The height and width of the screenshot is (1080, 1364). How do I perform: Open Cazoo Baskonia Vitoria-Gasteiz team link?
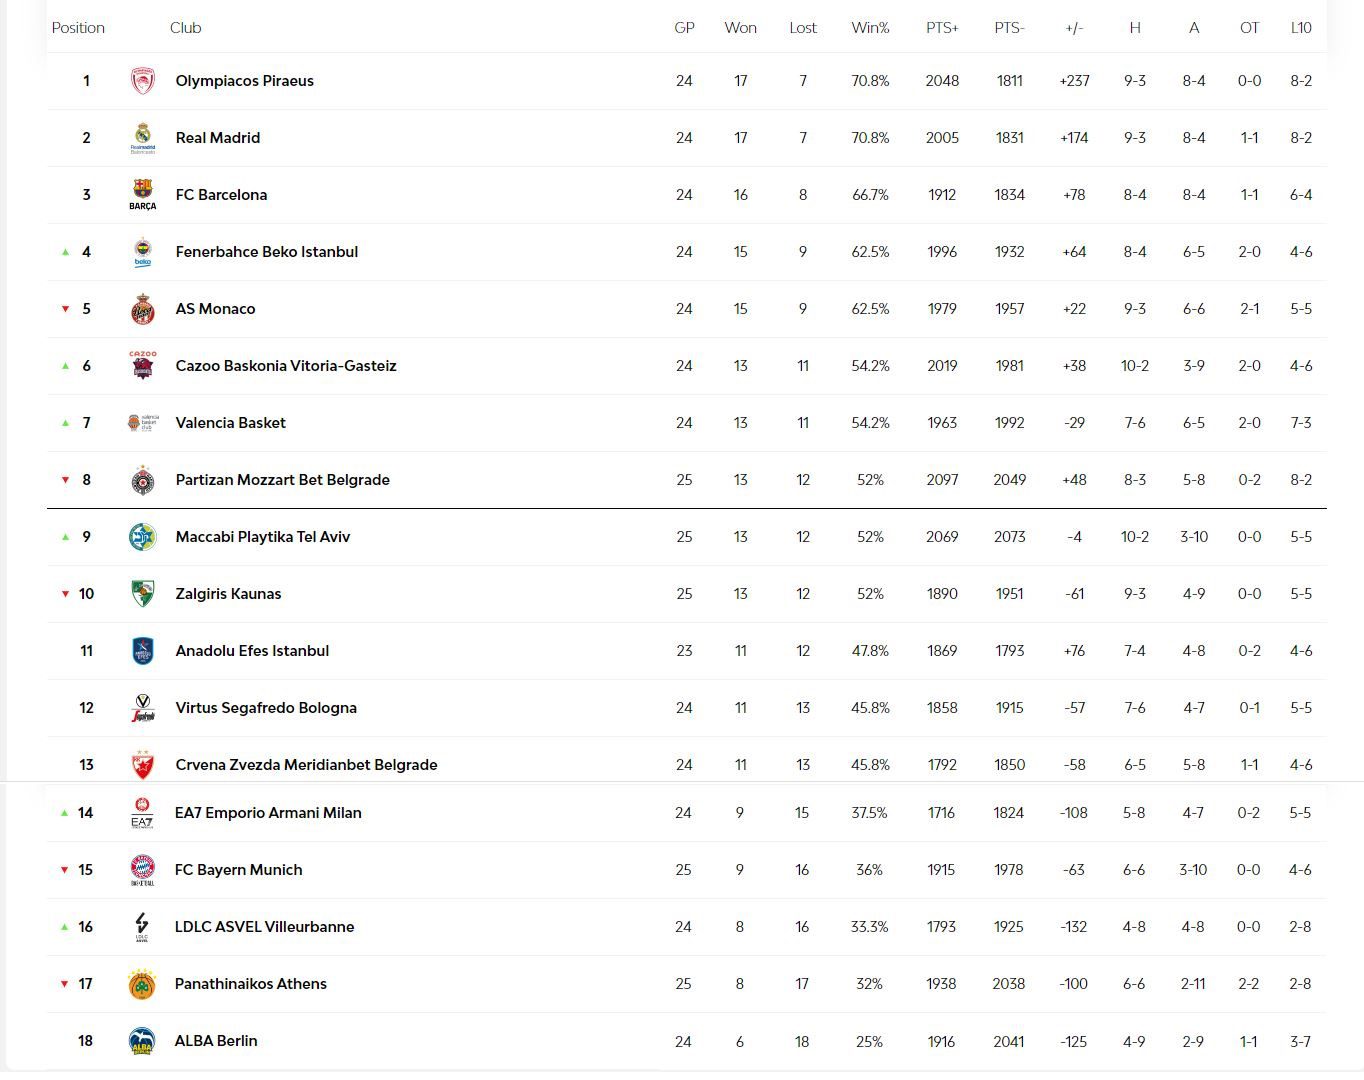click(286, 366)
